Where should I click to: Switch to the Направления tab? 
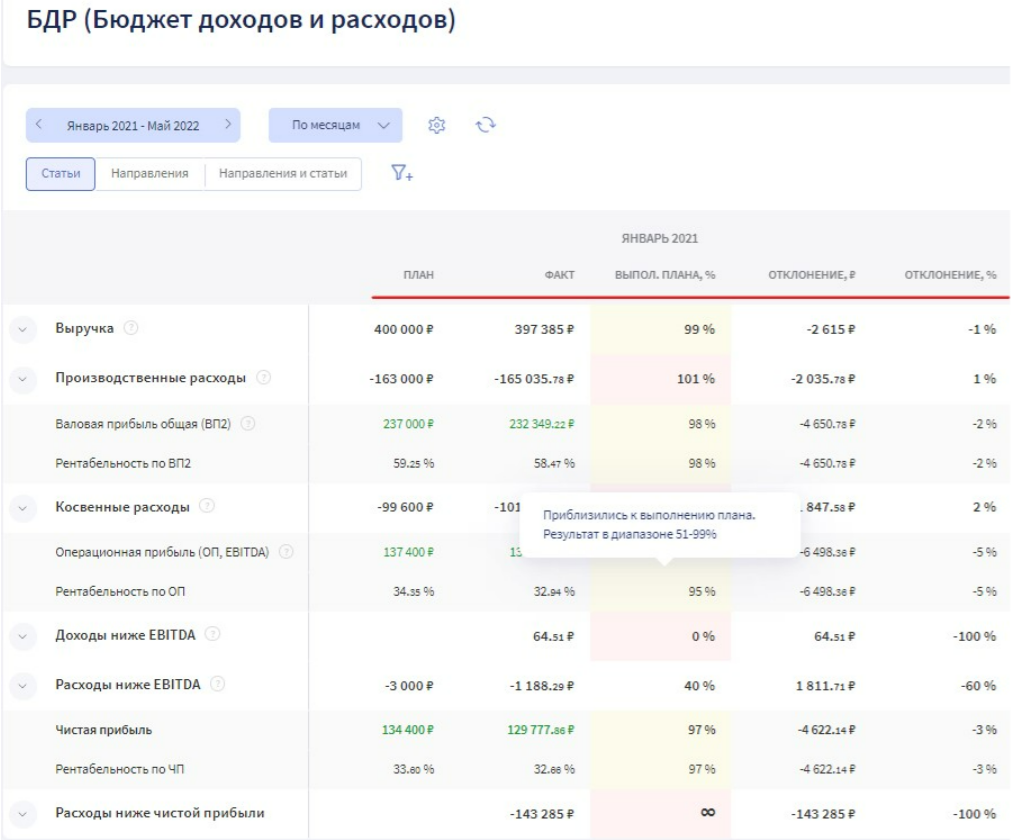pyautogui.click(x=149, y=174)
